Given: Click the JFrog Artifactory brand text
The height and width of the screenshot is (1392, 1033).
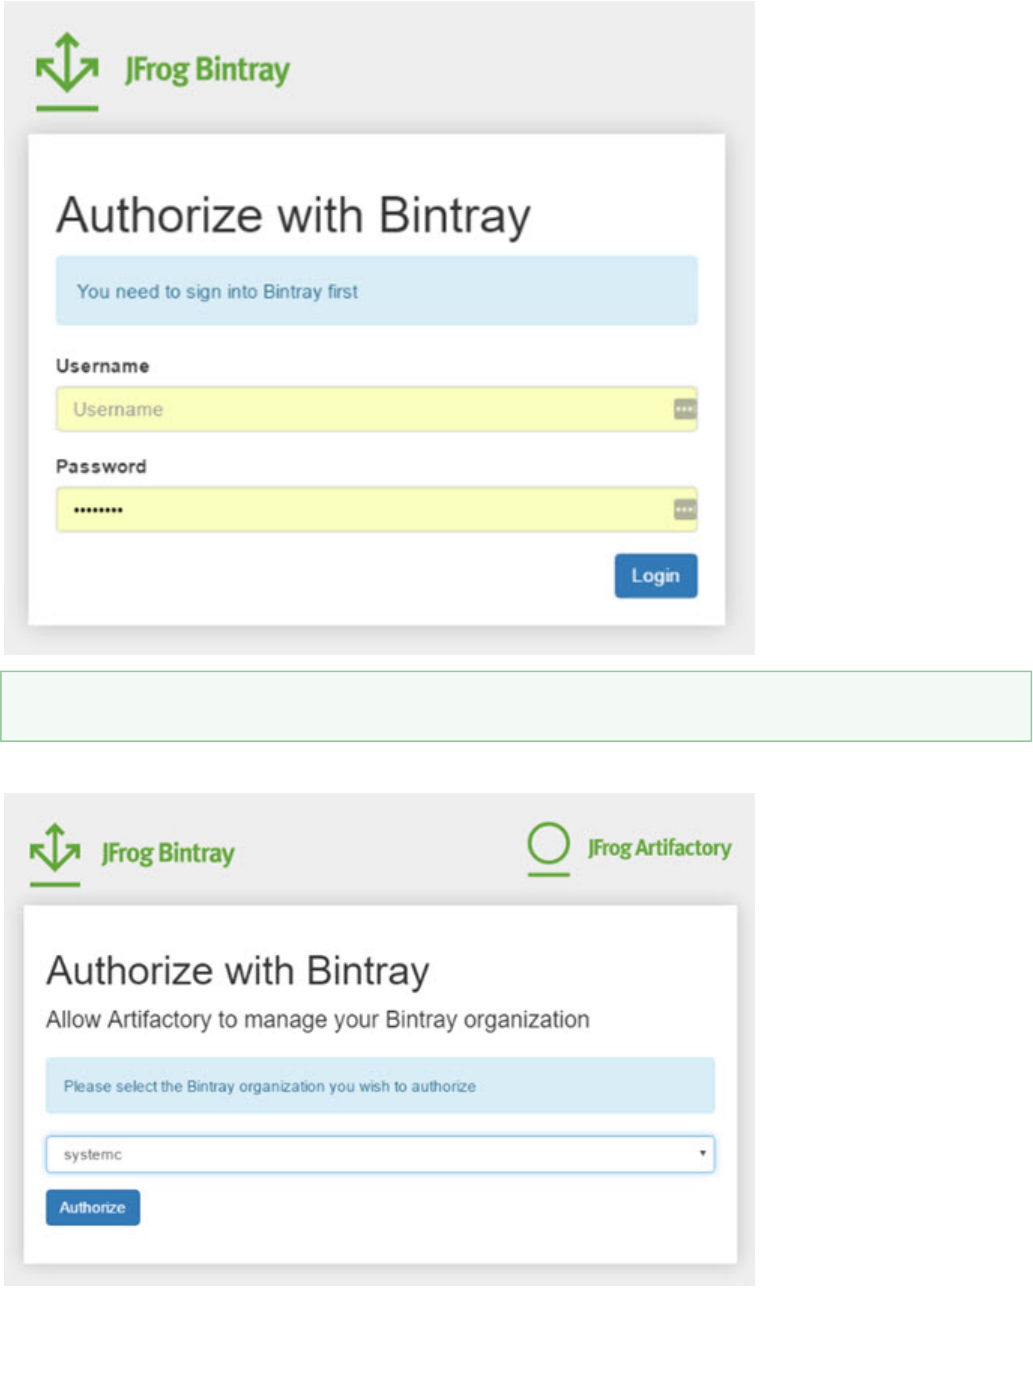Looking at the screenshot, I should coord(659,848).
